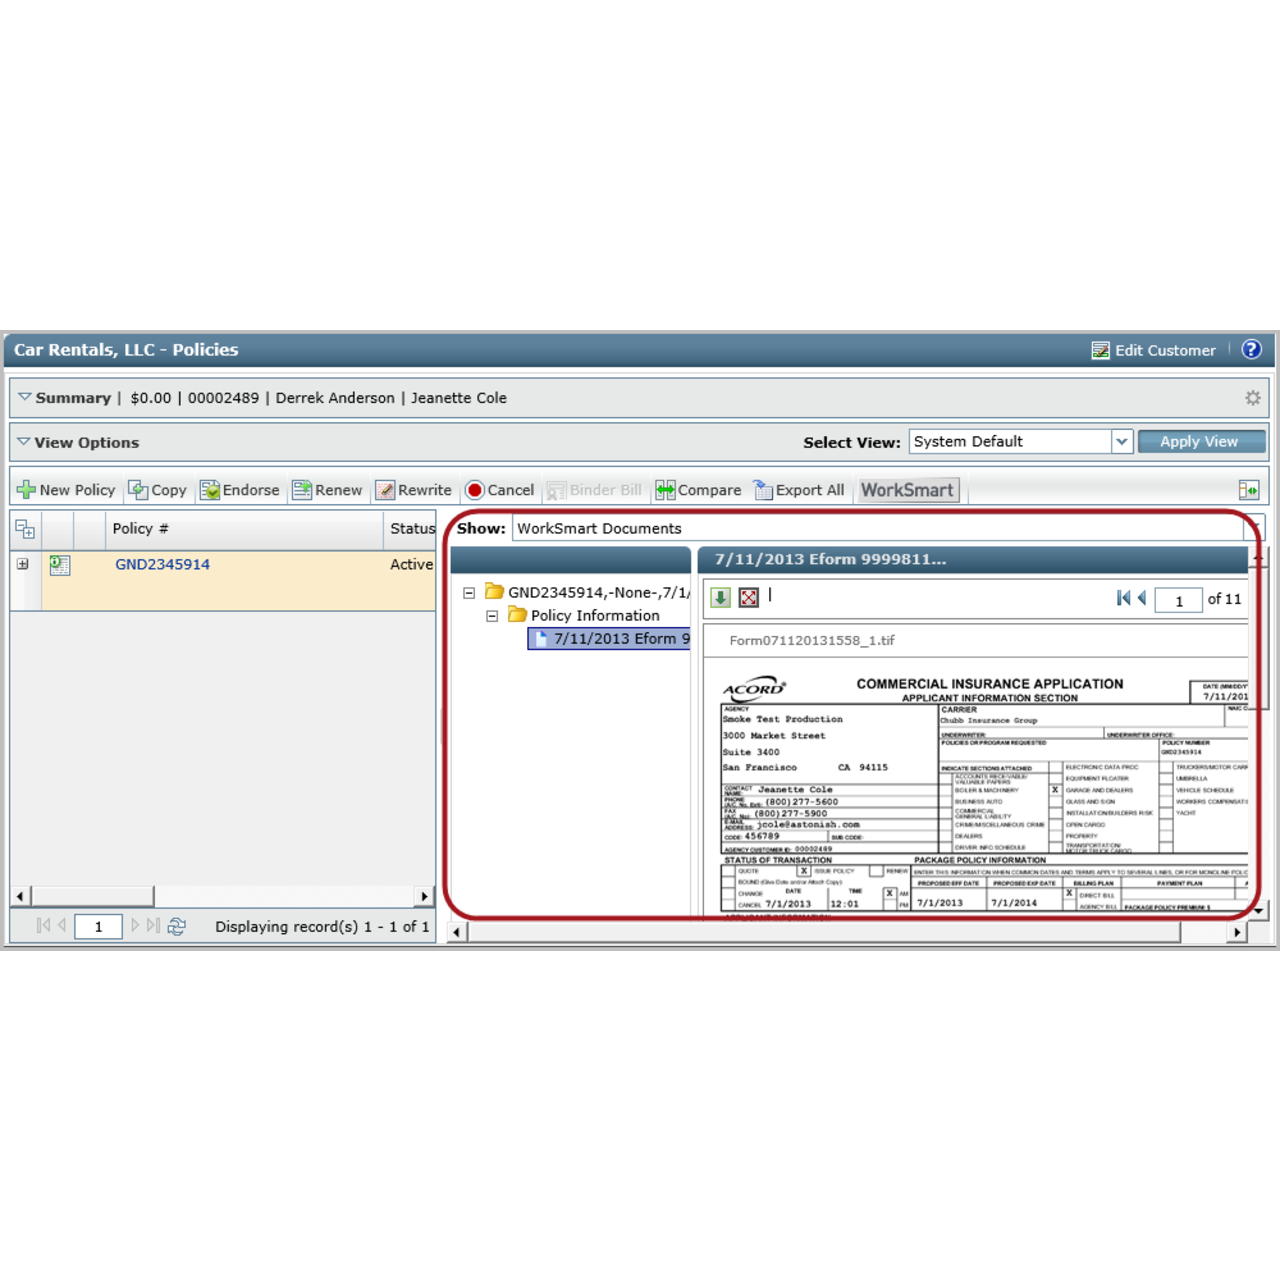Expand the GND2345914 row in the grid
The height and width of the screenshot is (1280, 1280).
(21, 564)
